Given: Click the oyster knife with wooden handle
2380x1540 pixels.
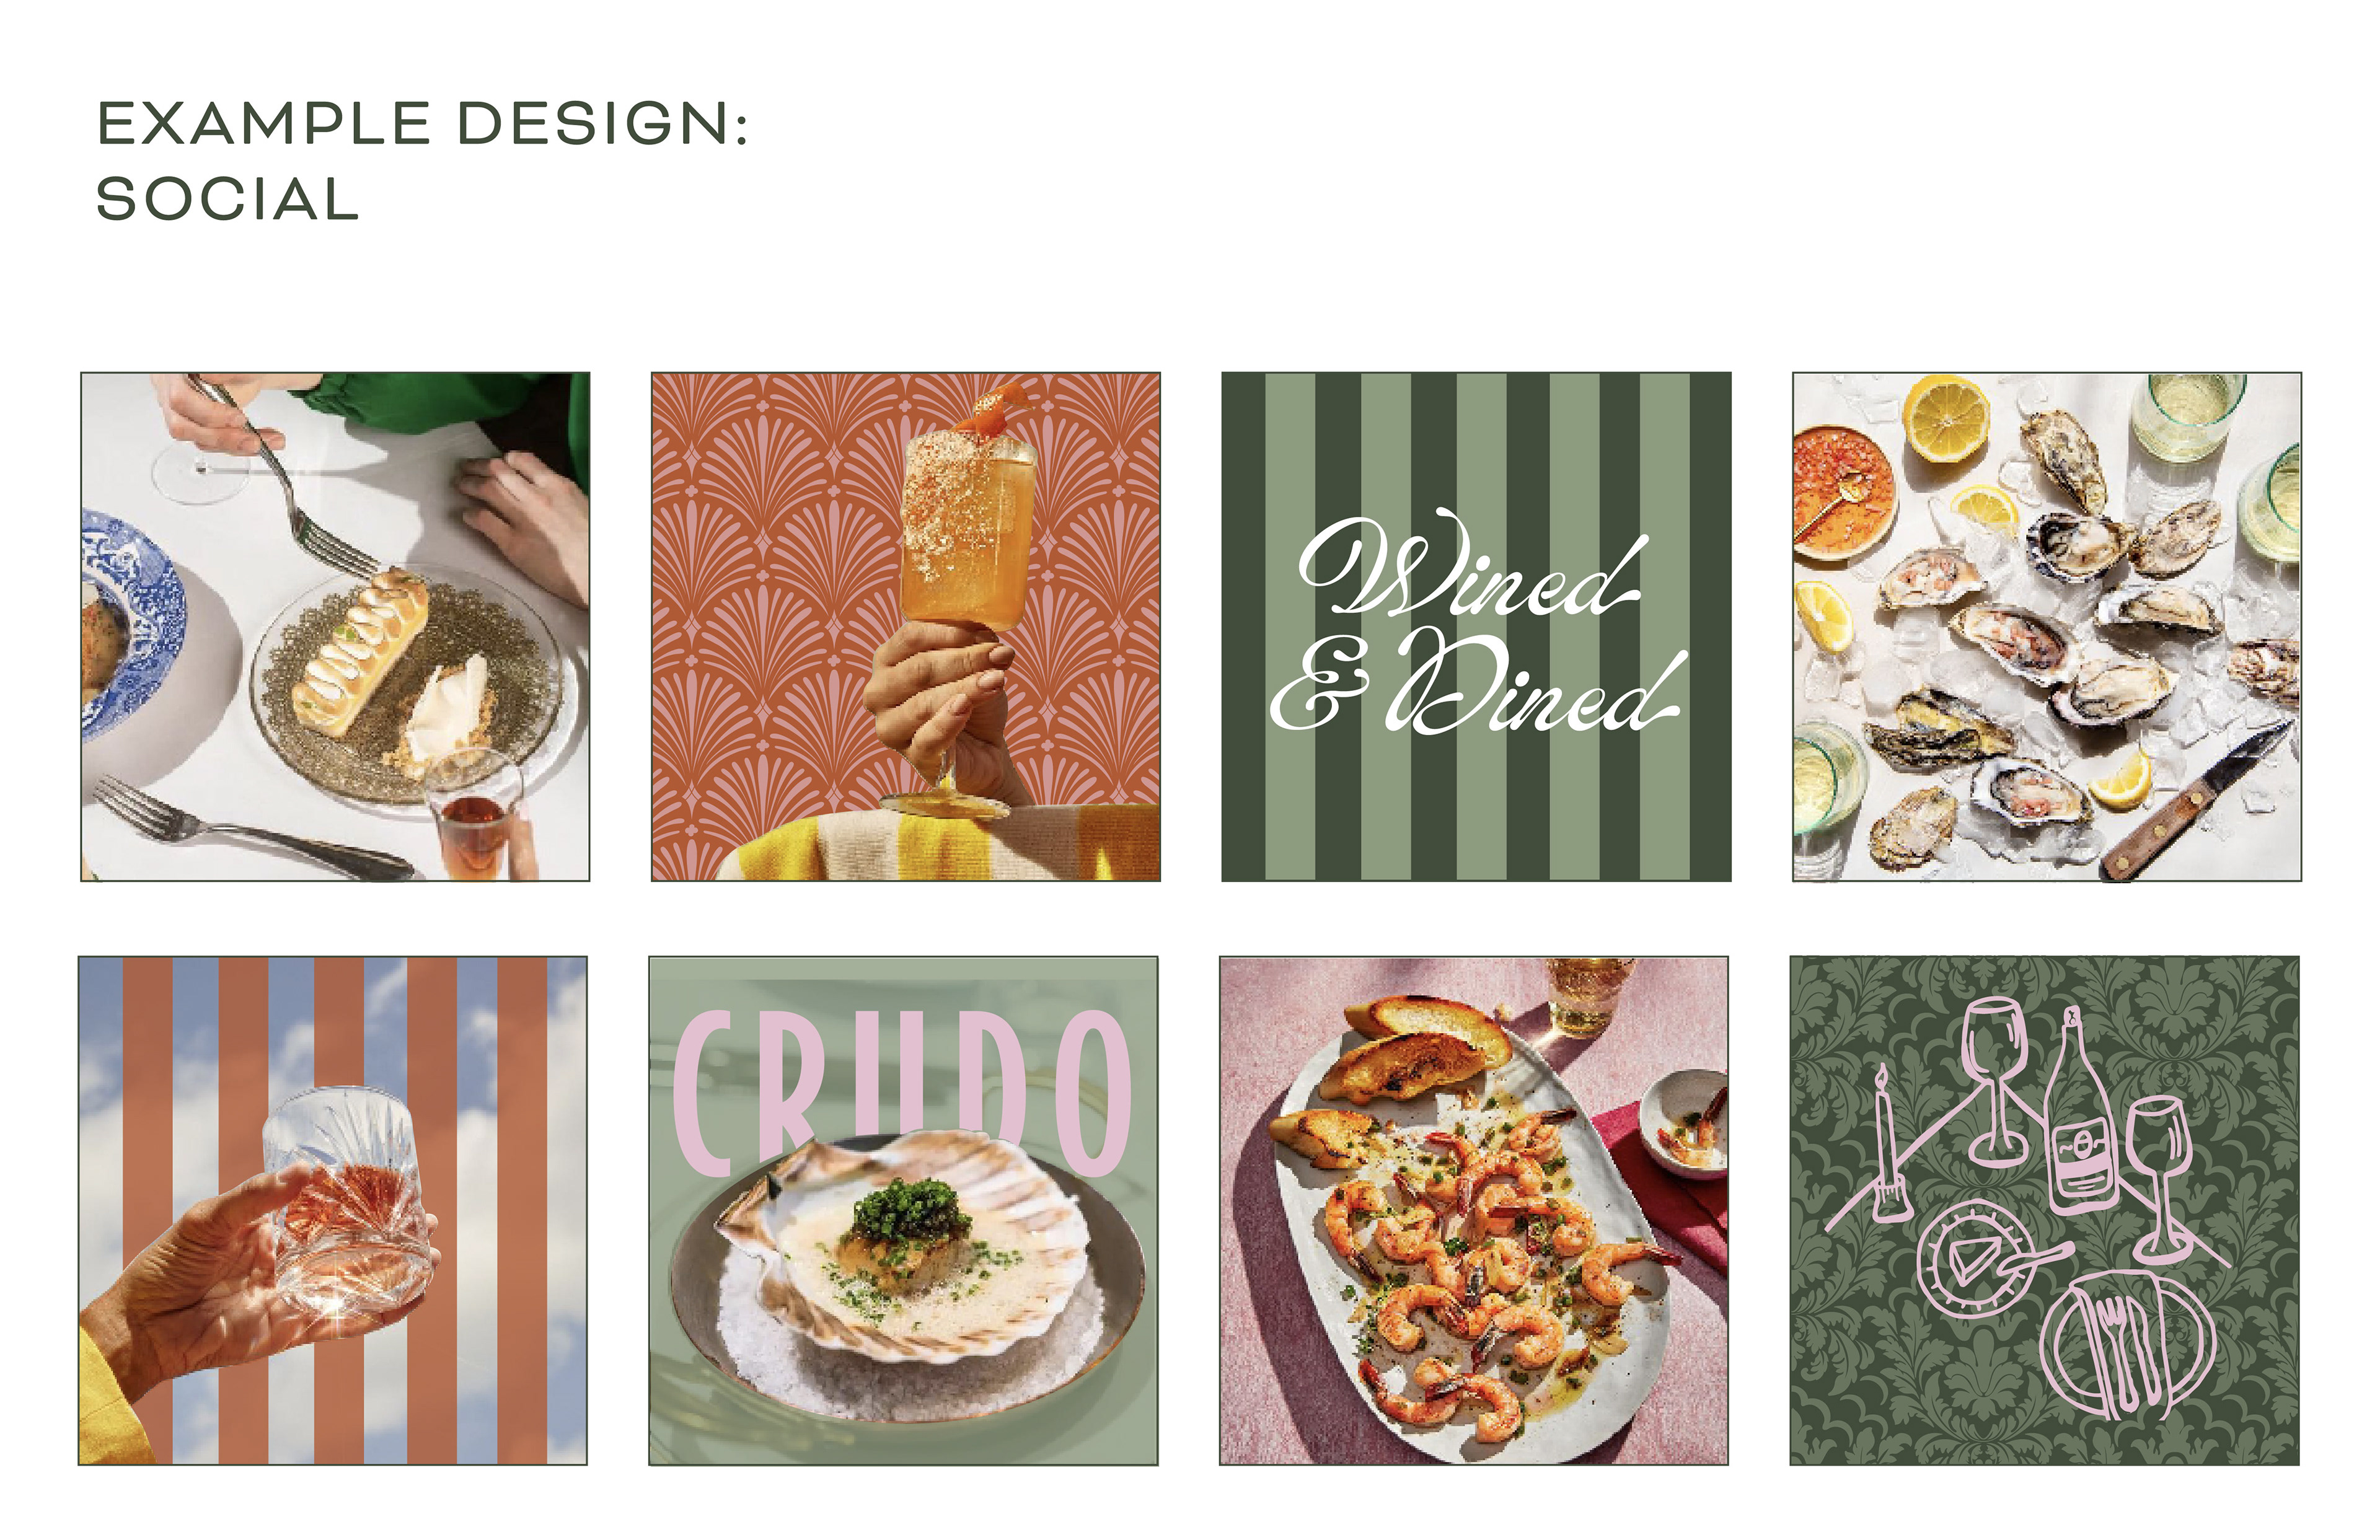Looking at the screenshot, I should pyautogui.click(x=2196, y=802).
